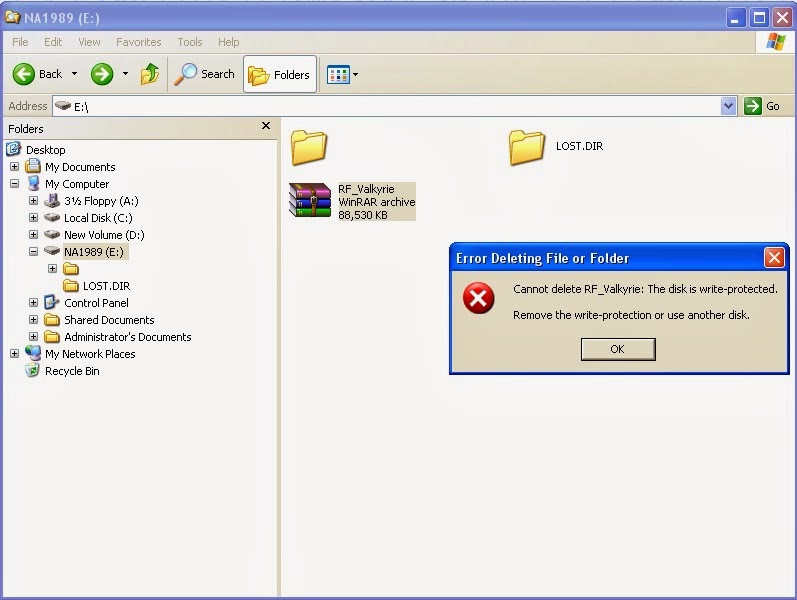Screen dimensions: 797x600
Task: Open the View menu
Action: pos(89,42)
